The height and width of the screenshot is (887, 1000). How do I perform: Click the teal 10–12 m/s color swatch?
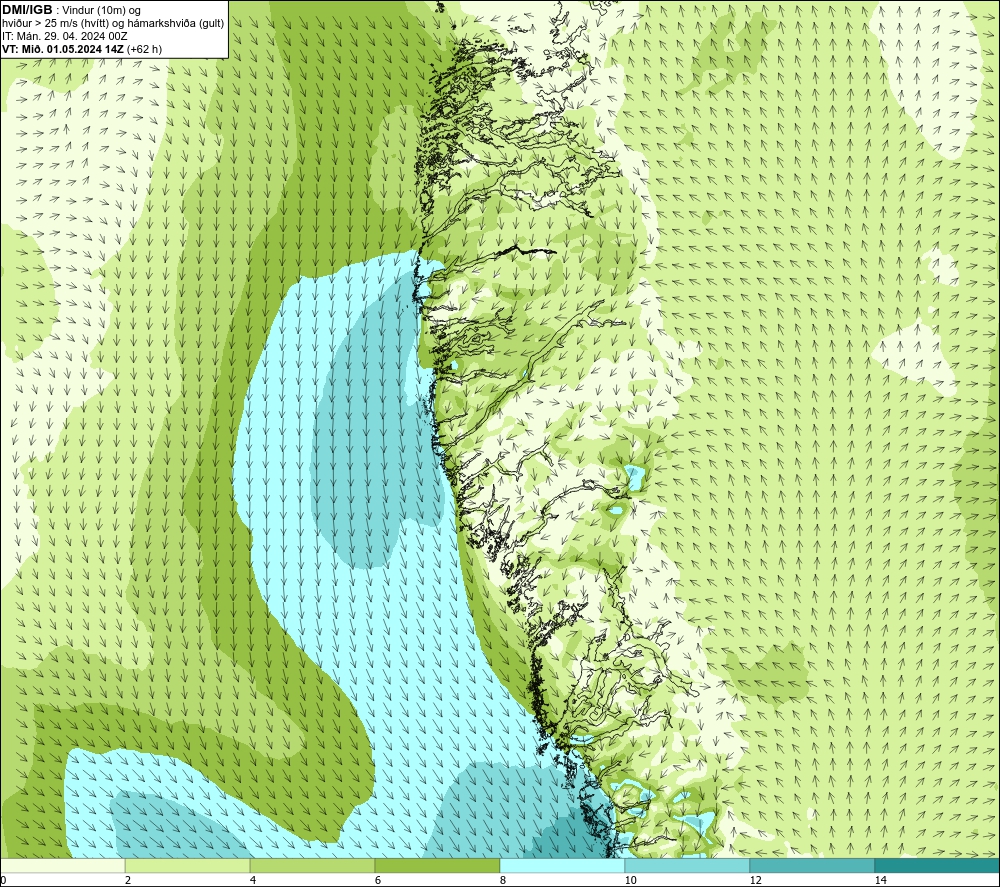688,865
